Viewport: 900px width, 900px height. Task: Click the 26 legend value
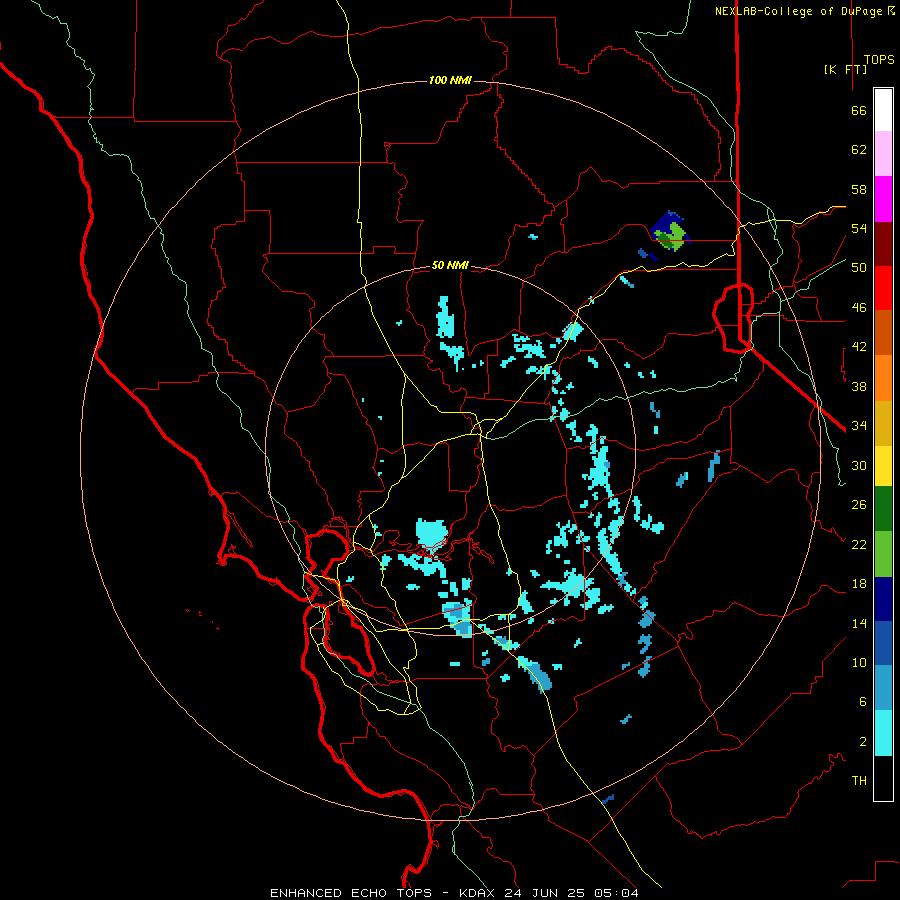(859, 505)
